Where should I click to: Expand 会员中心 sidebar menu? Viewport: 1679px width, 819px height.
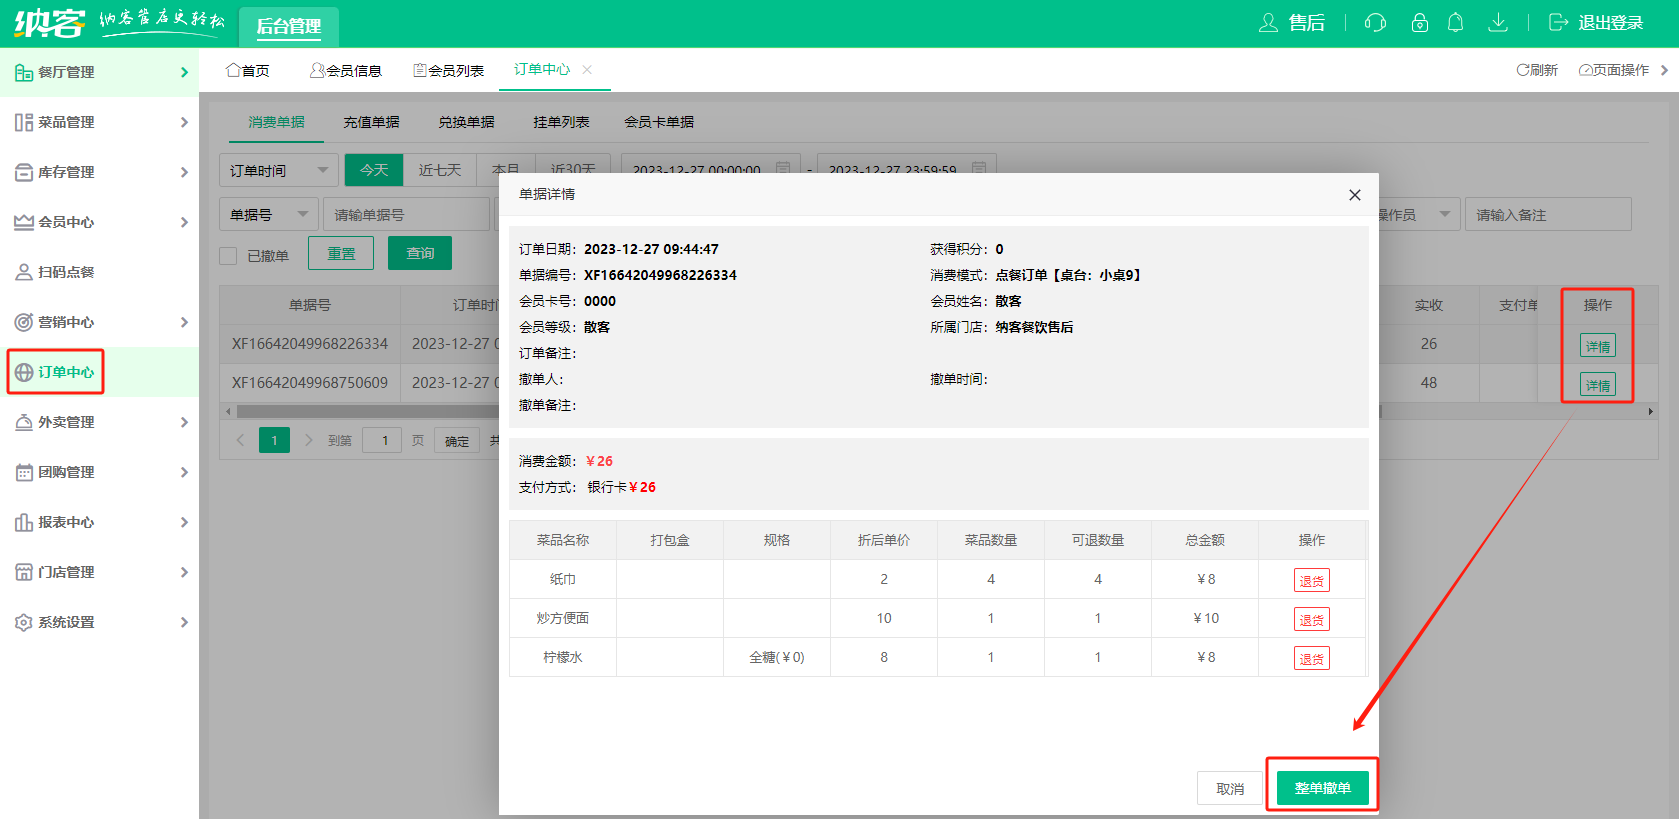(100, 222)
